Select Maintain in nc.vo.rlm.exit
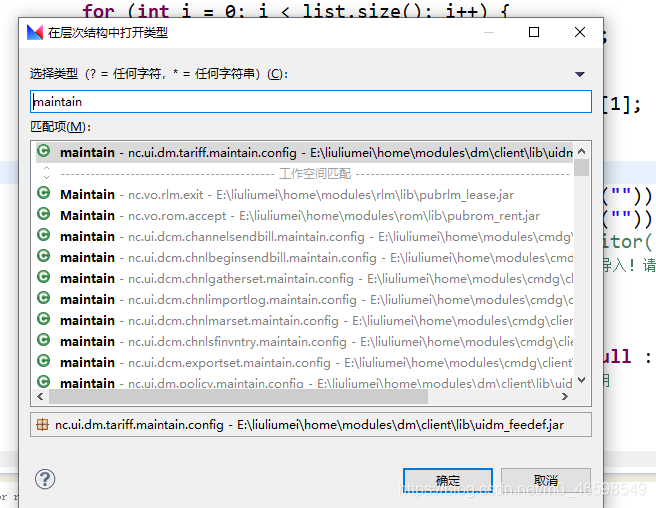The width and height of the screenshot is (656, 508). tap(304, 195)
